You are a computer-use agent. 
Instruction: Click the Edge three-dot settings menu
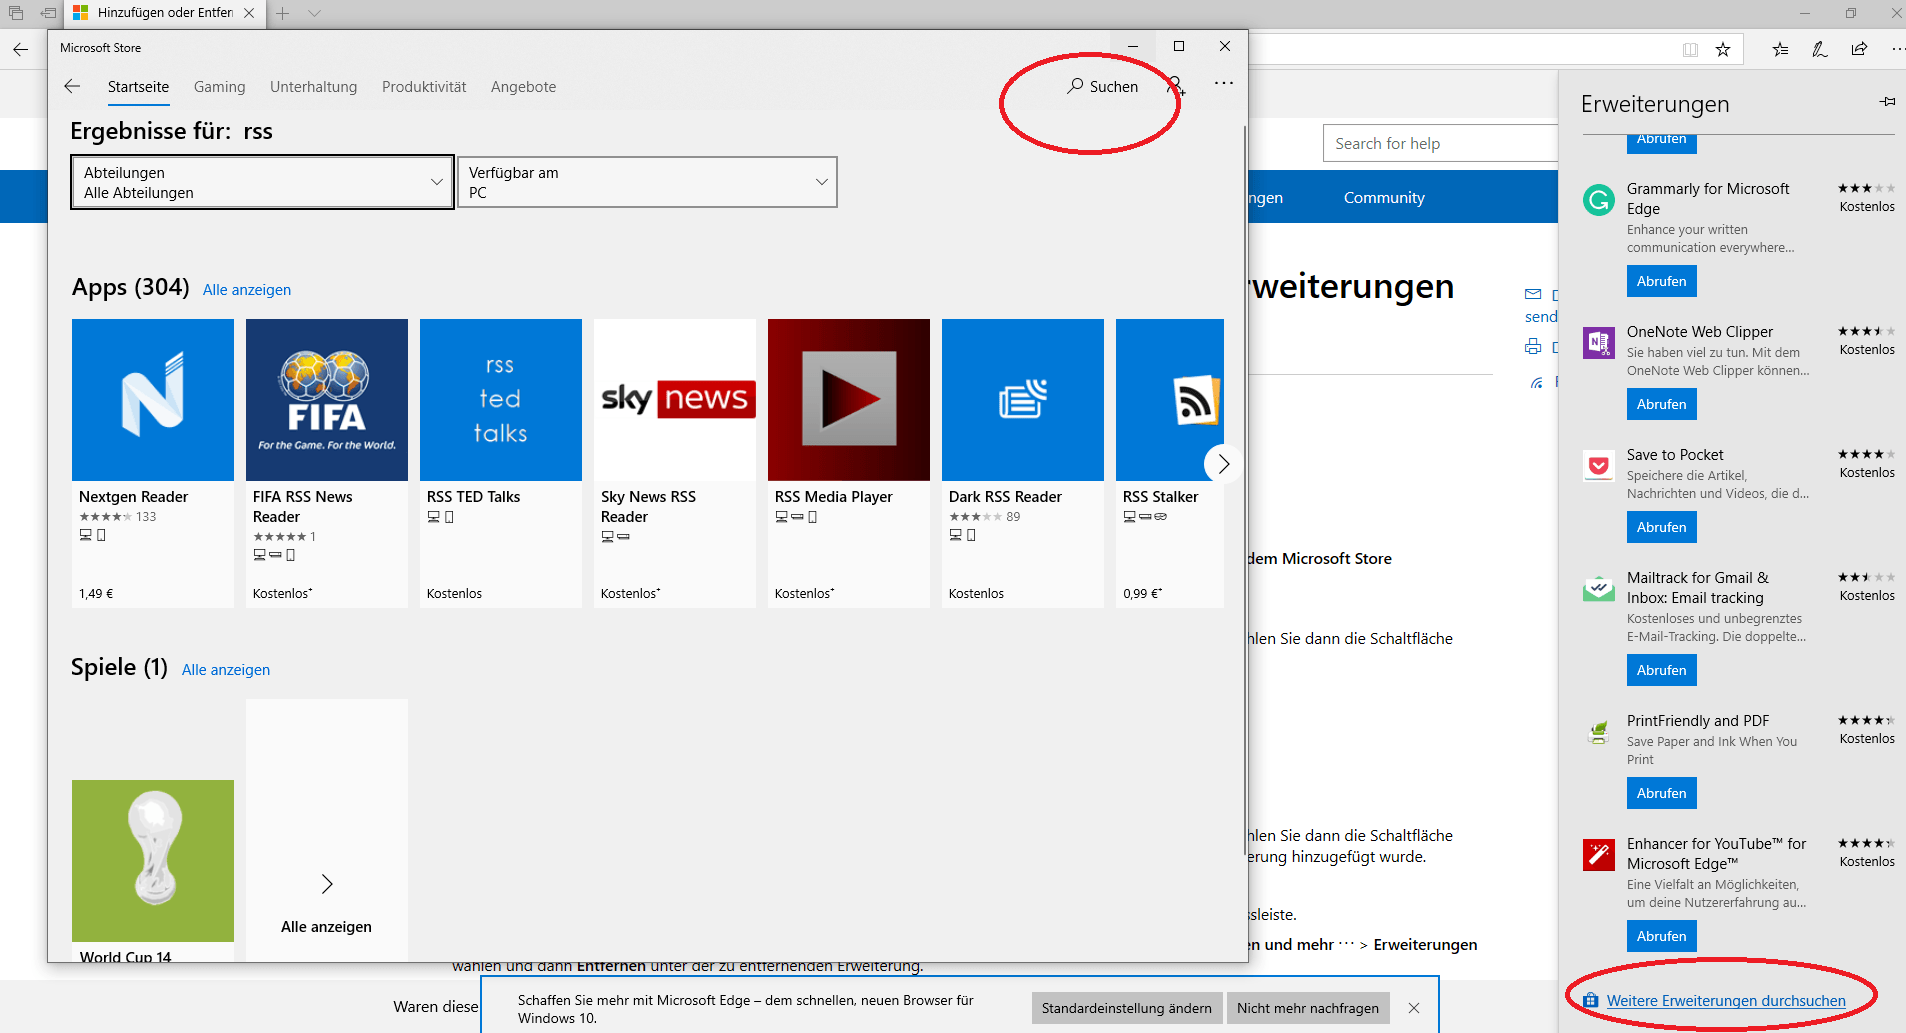[x=1897, y=49]
